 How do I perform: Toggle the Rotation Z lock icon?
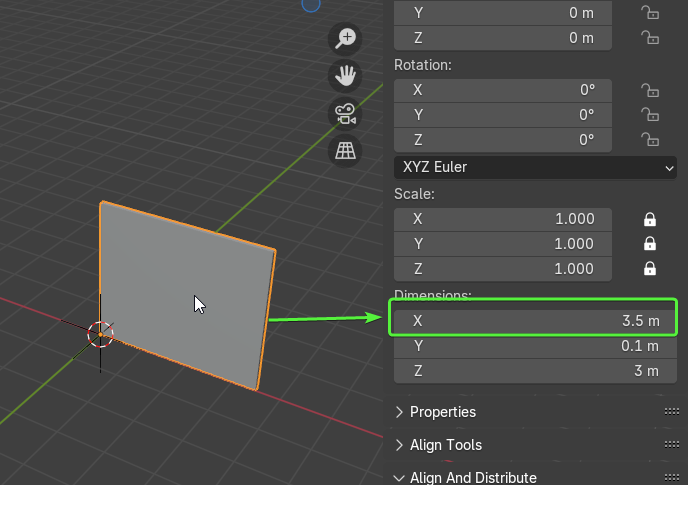(650, 140)
